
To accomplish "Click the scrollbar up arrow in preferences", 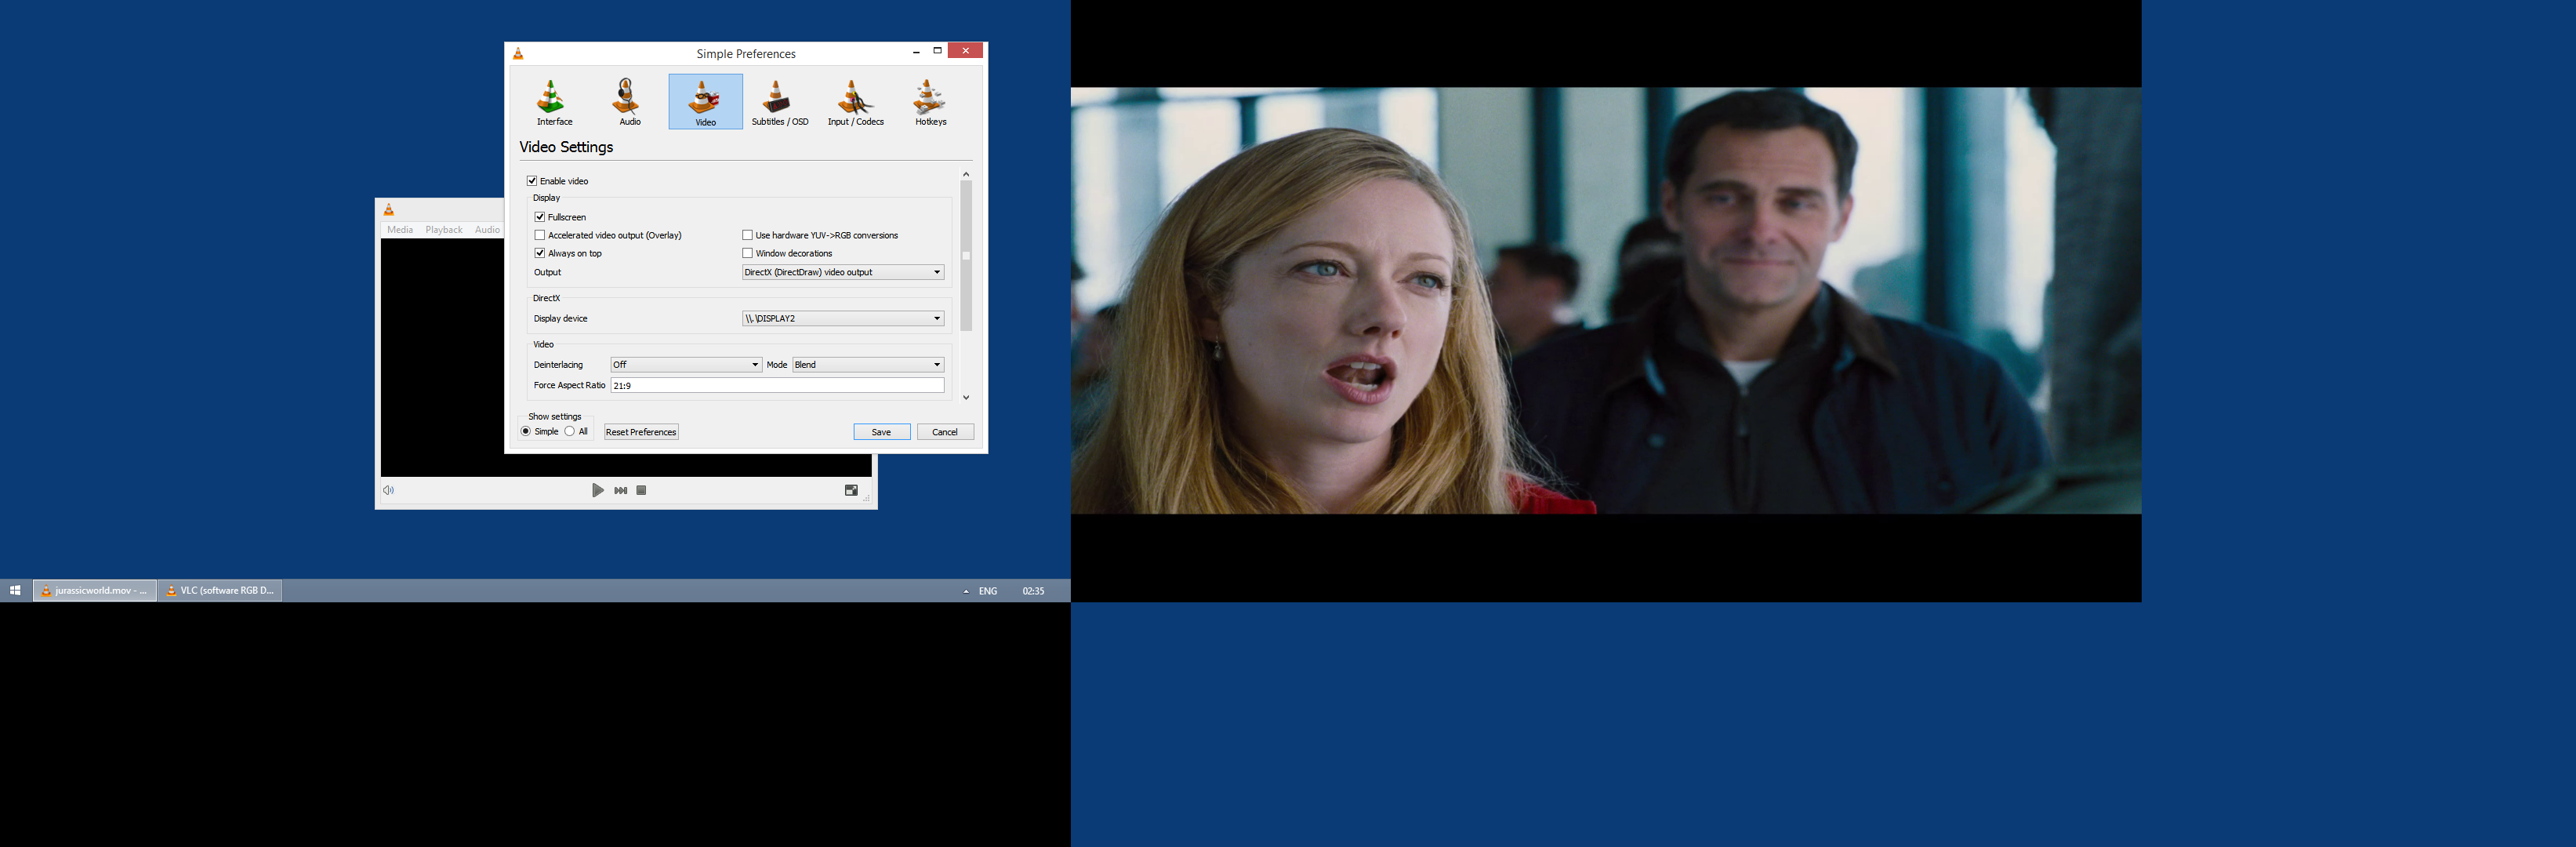I will coord(966,174).
